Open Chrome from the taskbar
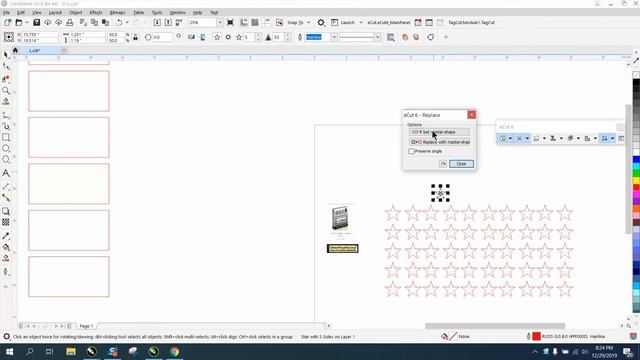640x360 pixels. click(x=175, y=351)
